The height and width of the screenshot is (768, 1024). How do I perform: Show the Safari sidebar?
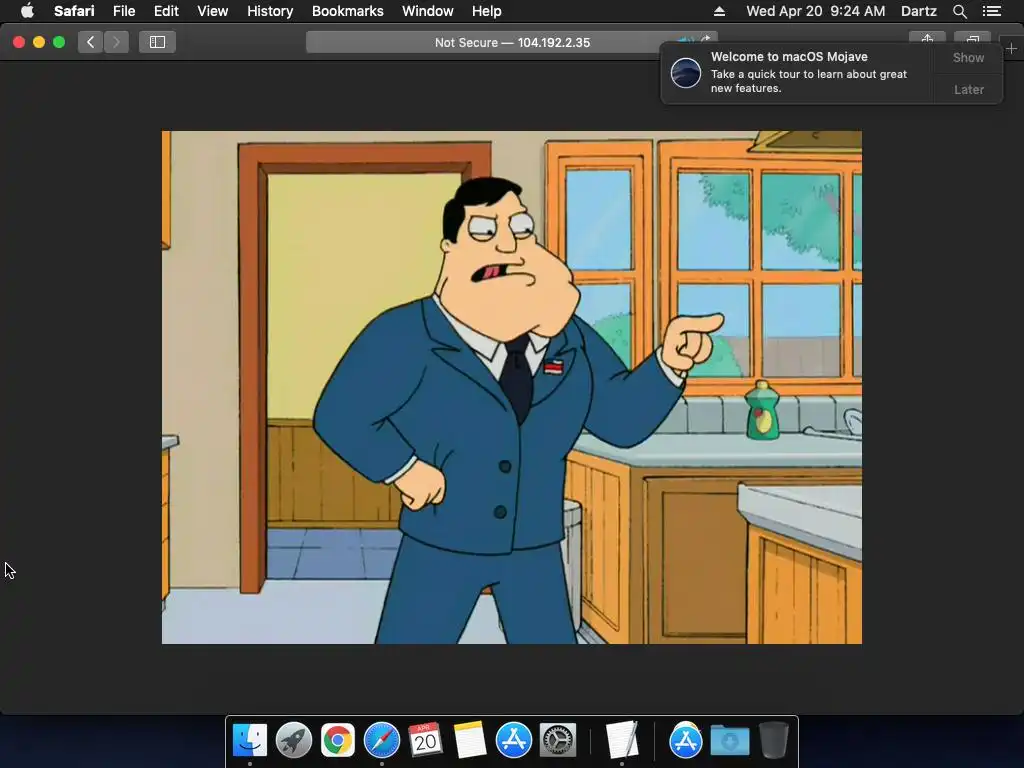(x=157, y=42)
